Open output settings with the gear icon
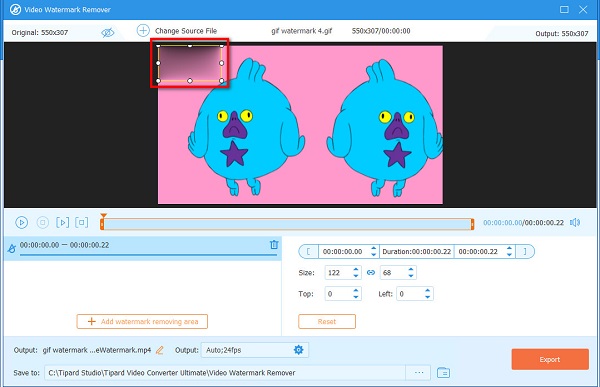The image size is (600, 387). (x=298, y=349)
